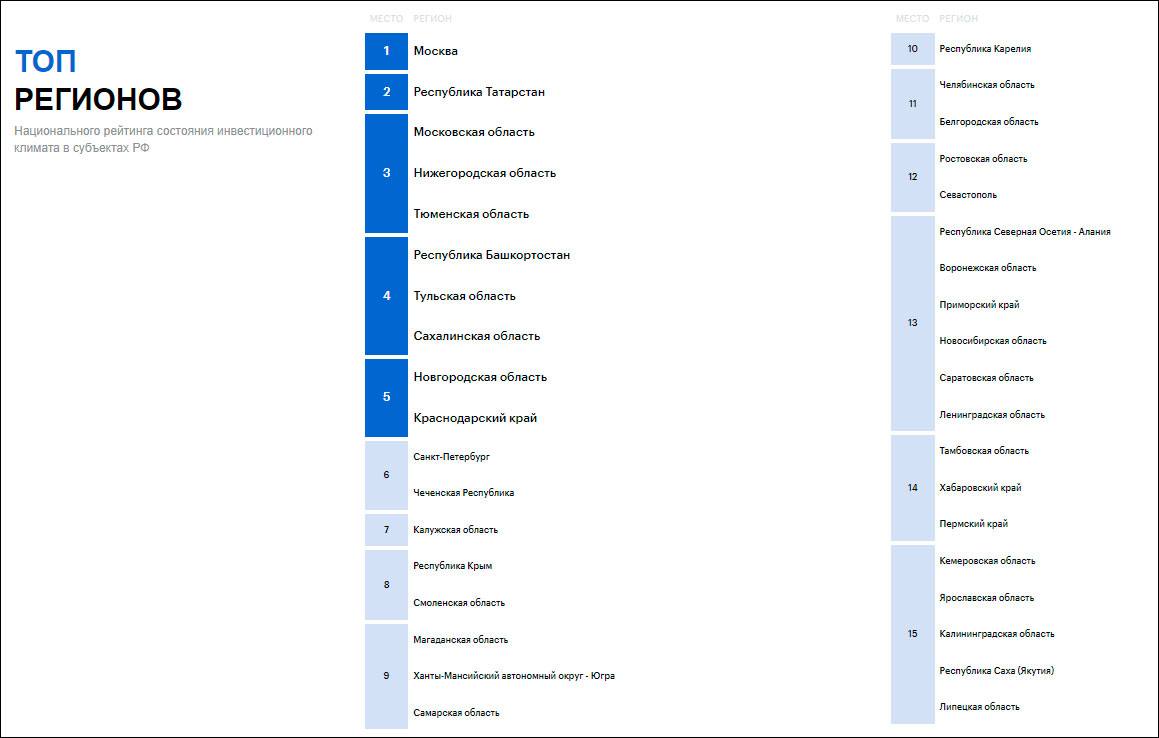Open Калужская область at place 7

click(x=455, y=530)
